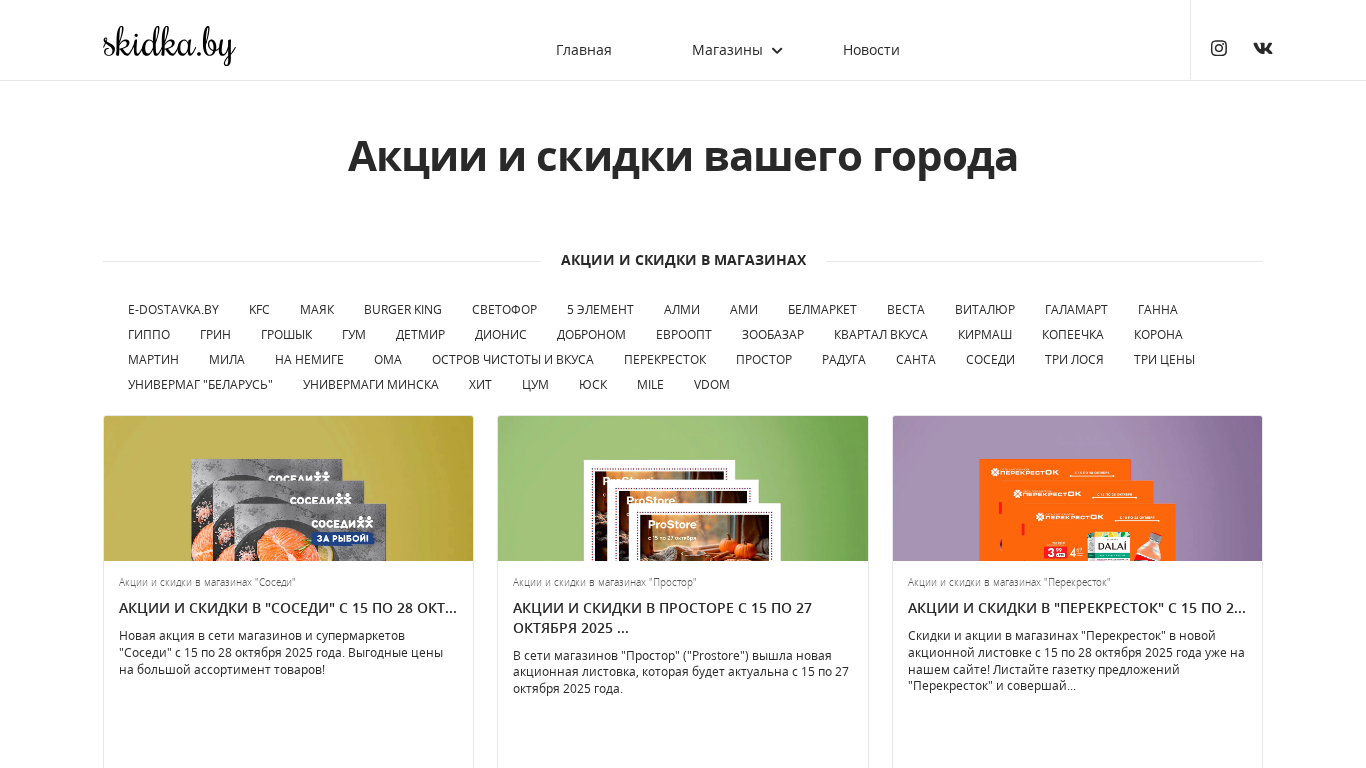Open the ТРИ ЛОСЯ store link

pos(1074,359)
